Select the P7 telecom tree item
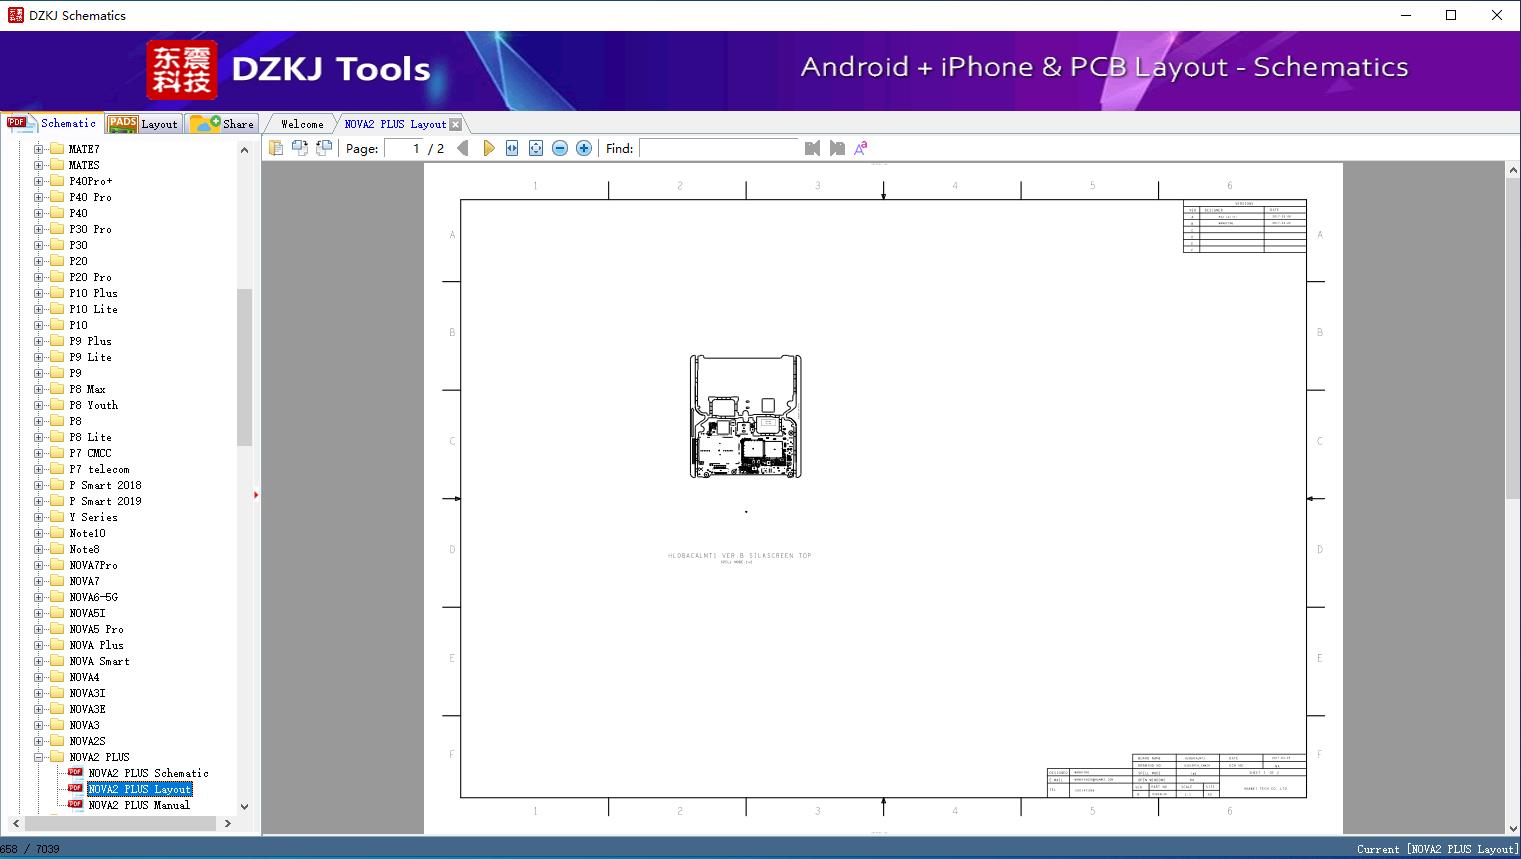 [x=99, y=469]
